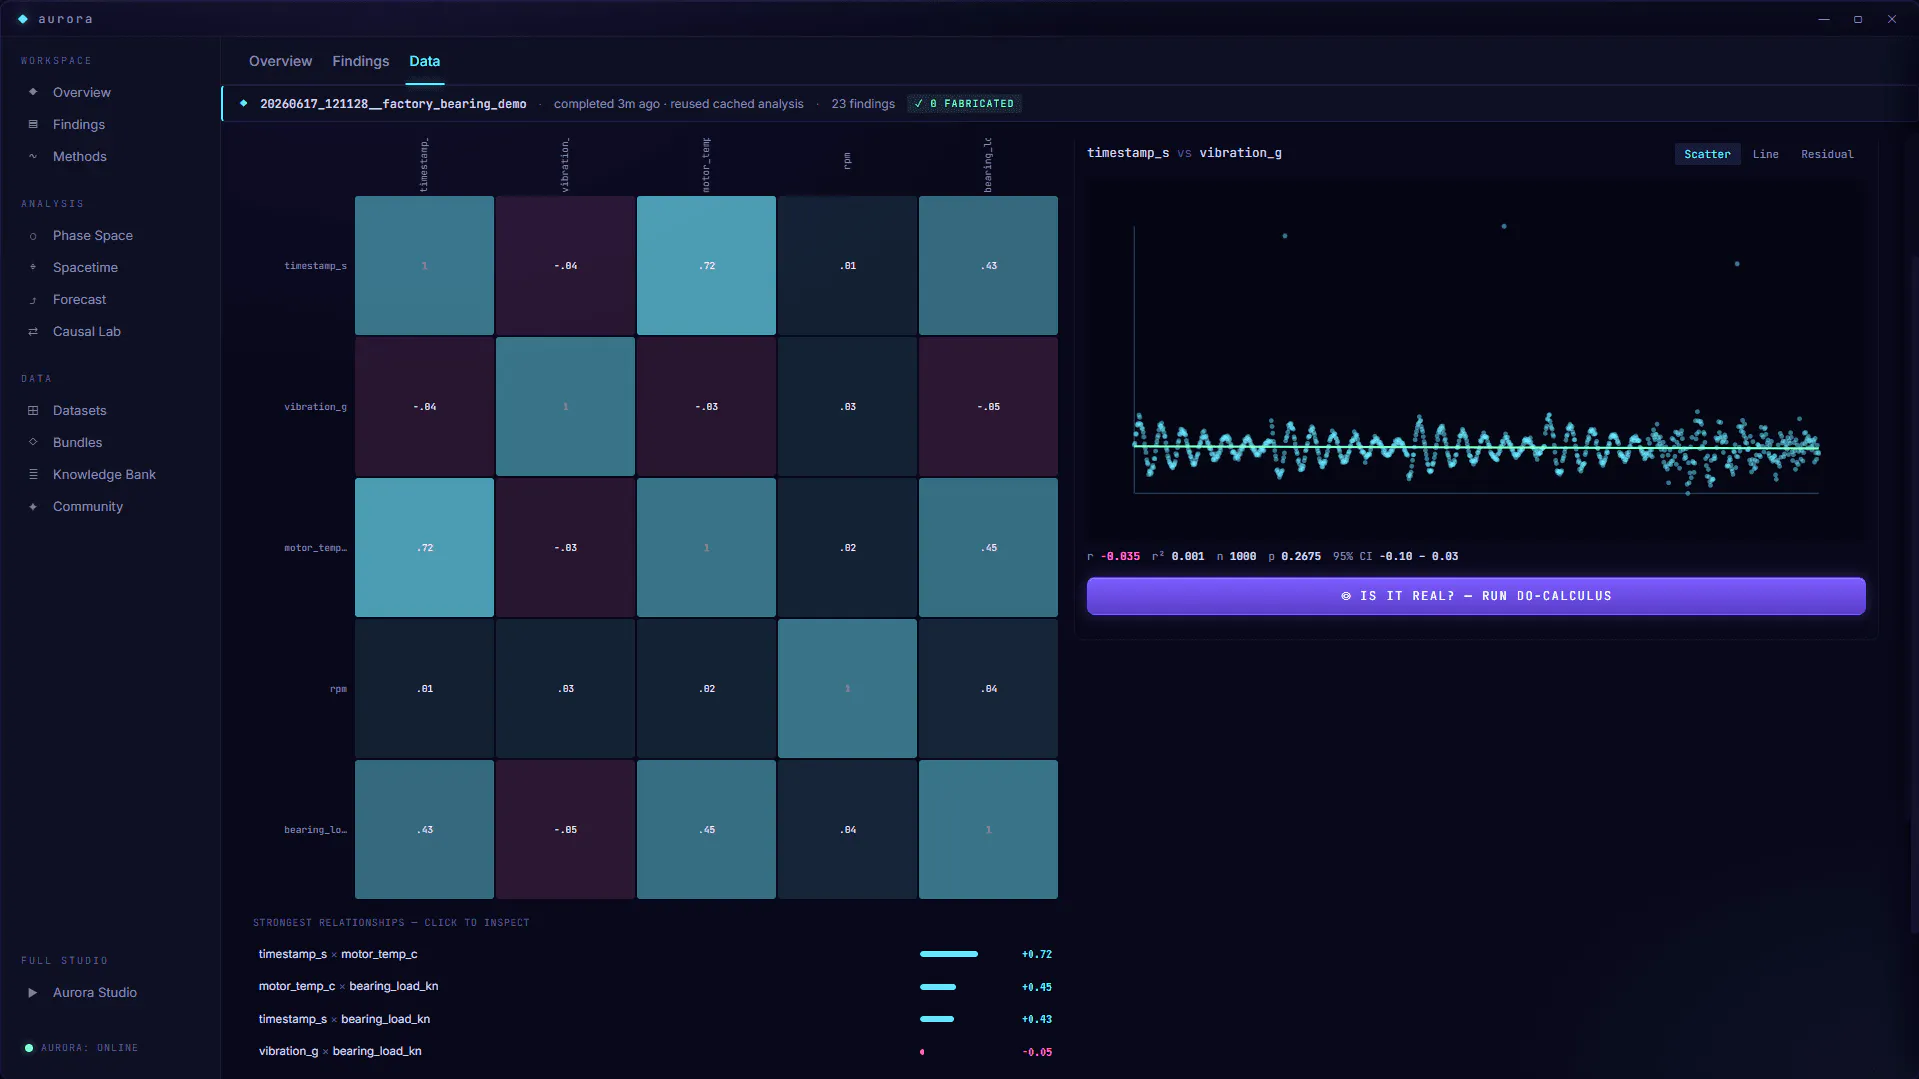The width and height of the screenshot is (1919, 1079).
Task: Click the aurora logo in title bar
Action: pyautogui.click(x=23, y=19)
